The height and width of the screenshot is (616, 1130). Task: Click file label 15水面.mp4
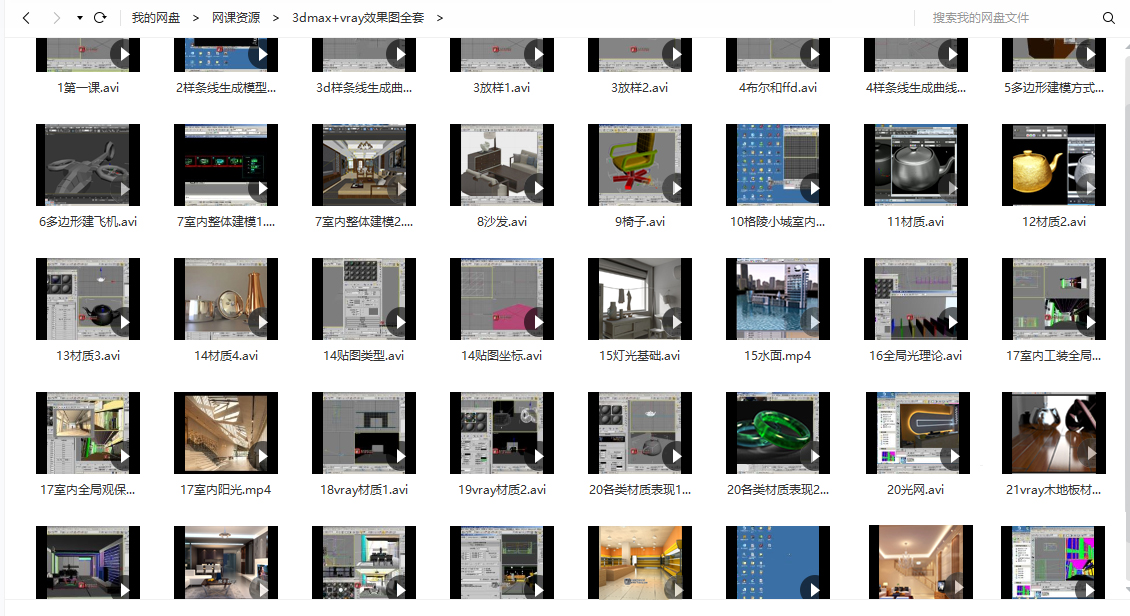778,356
